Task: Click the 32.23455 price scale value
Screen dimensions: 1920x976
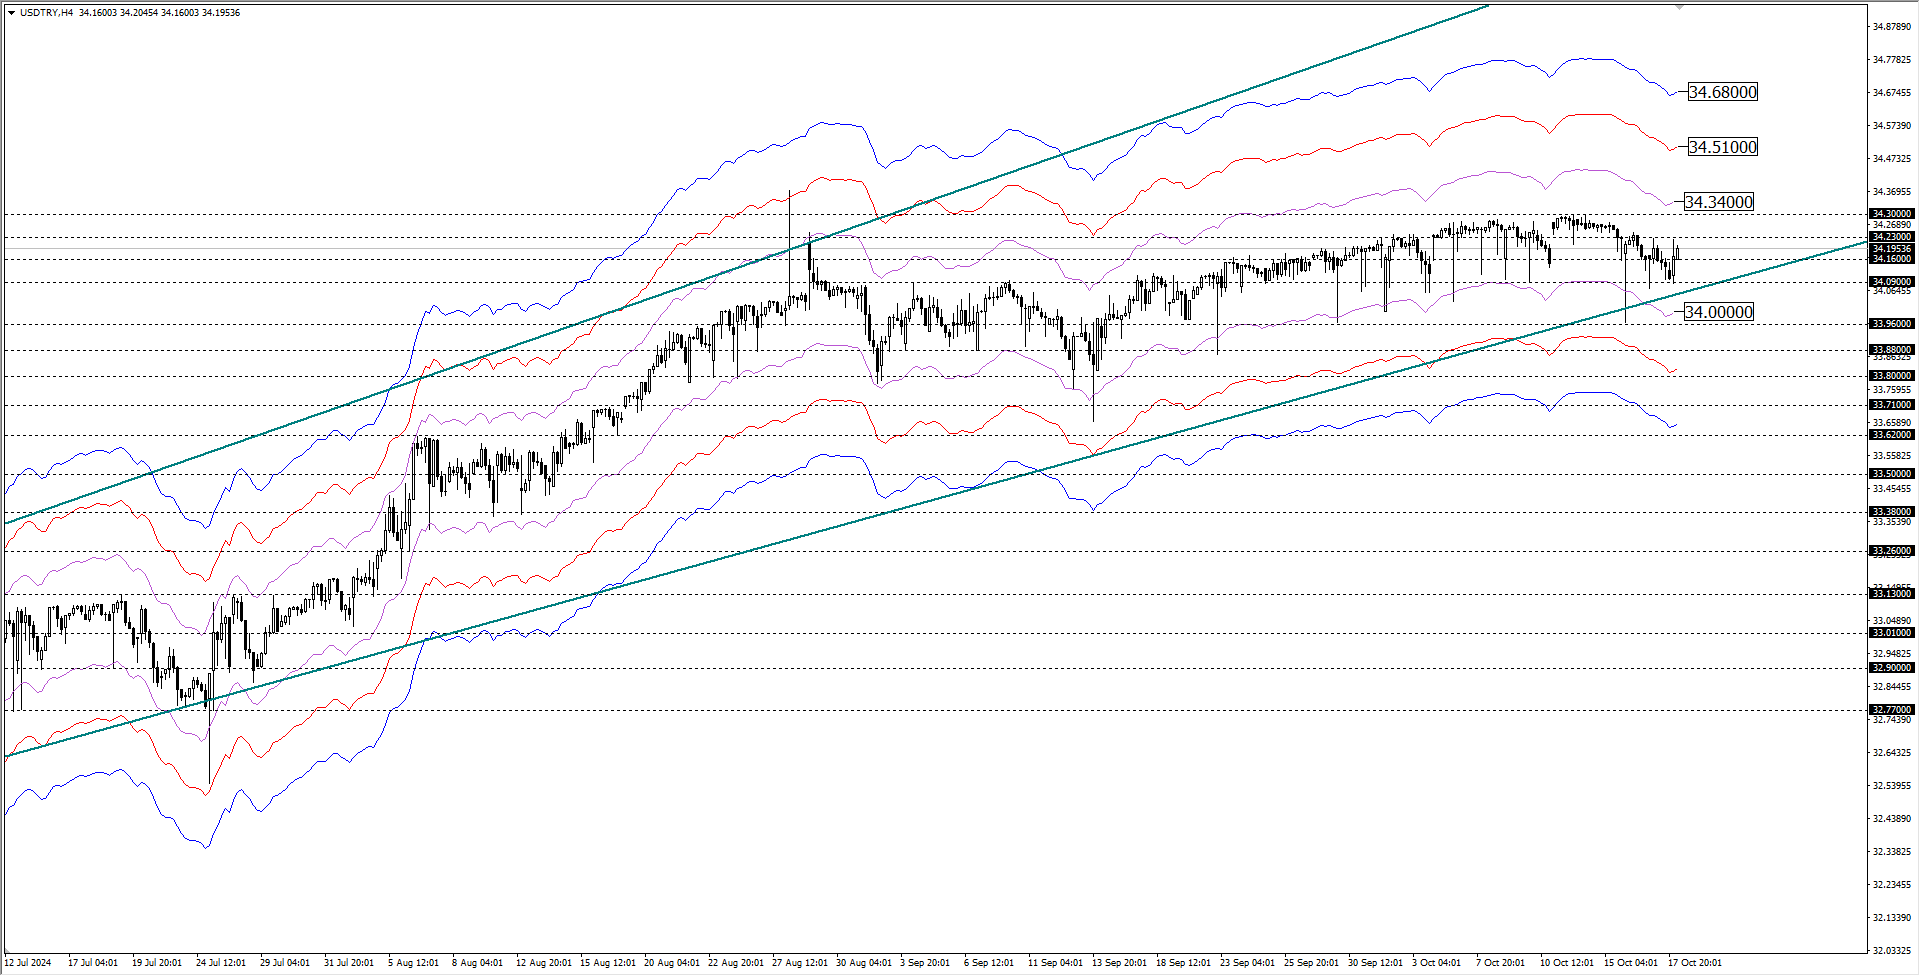Action: pos(1892,885)
